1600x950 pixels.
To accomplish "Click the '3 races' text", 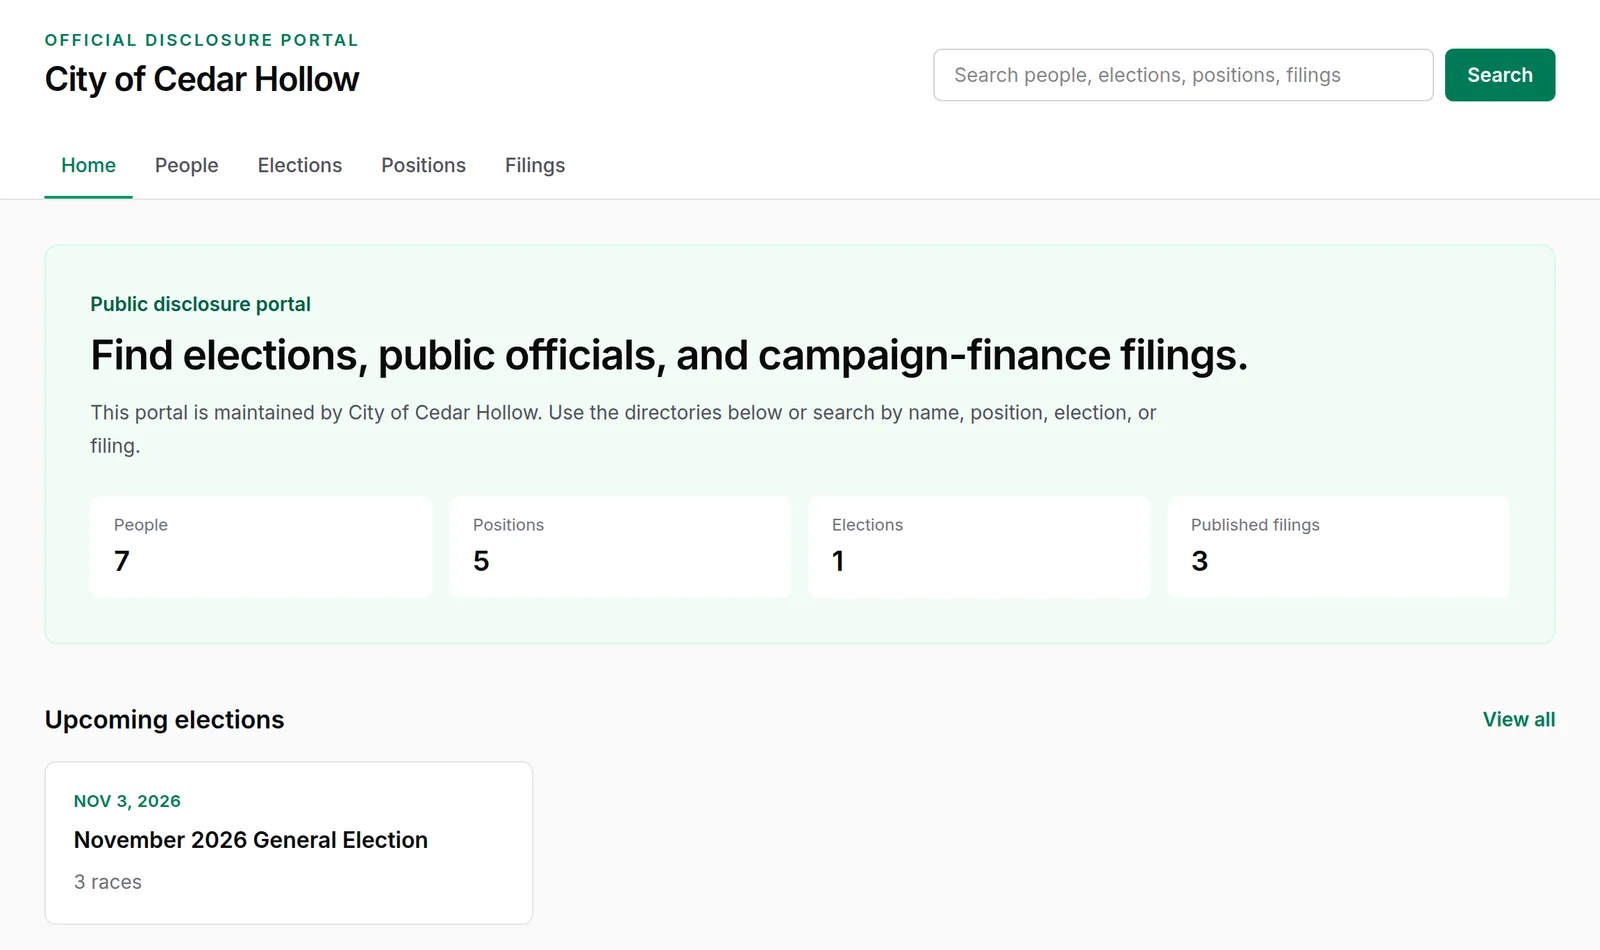I will click(x=108, y=882).
